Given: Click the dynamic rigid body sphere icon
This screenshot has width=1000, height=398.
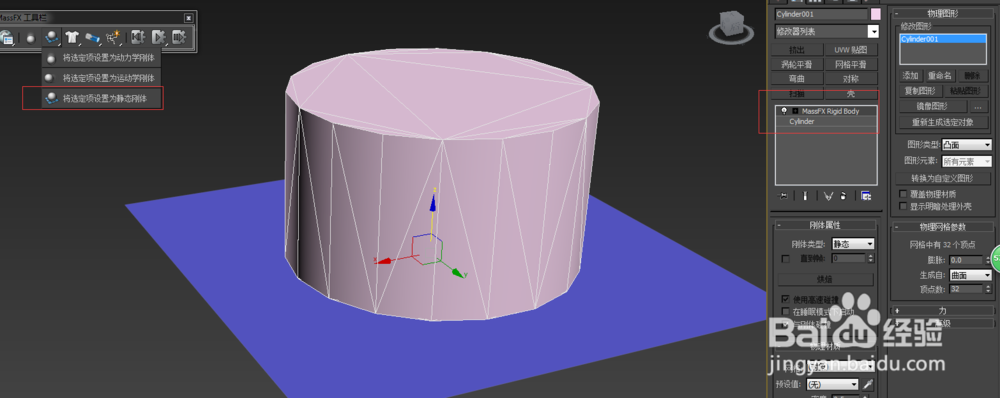Looking at the screenshot, I should (x=30, y=38).
